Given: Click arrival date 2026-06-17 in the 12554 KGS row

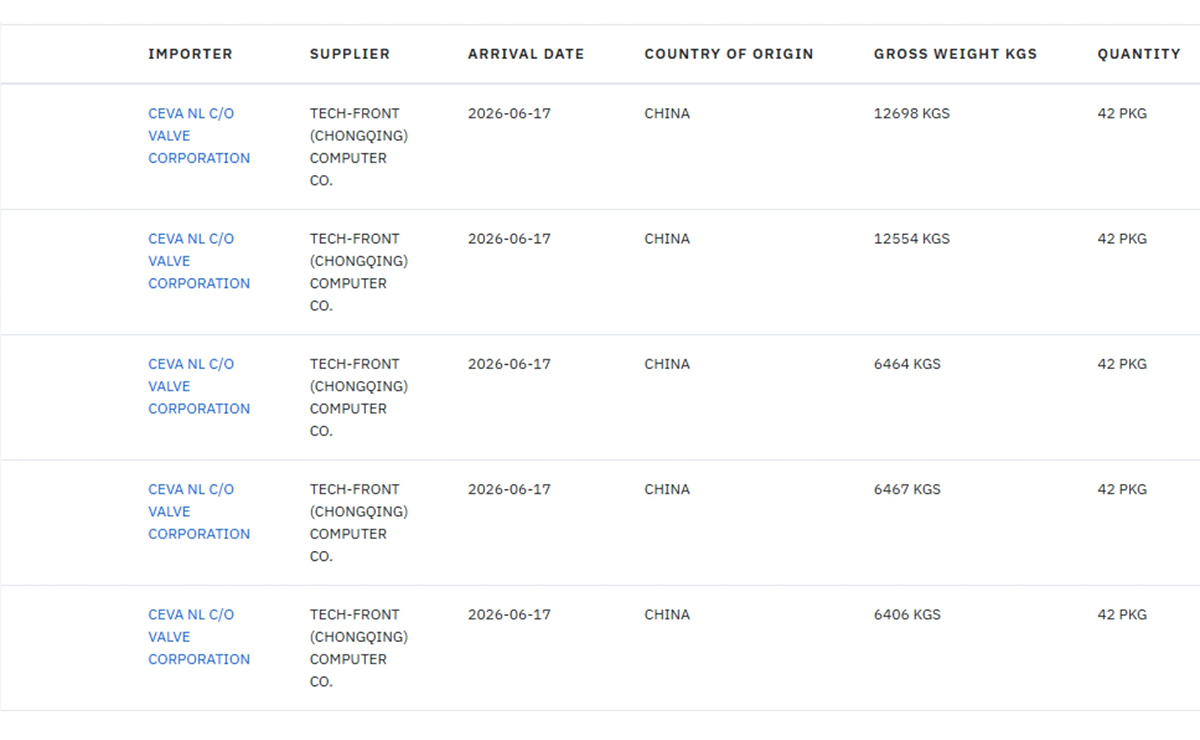Looking at the screenshot, I should tap(509, 239).
